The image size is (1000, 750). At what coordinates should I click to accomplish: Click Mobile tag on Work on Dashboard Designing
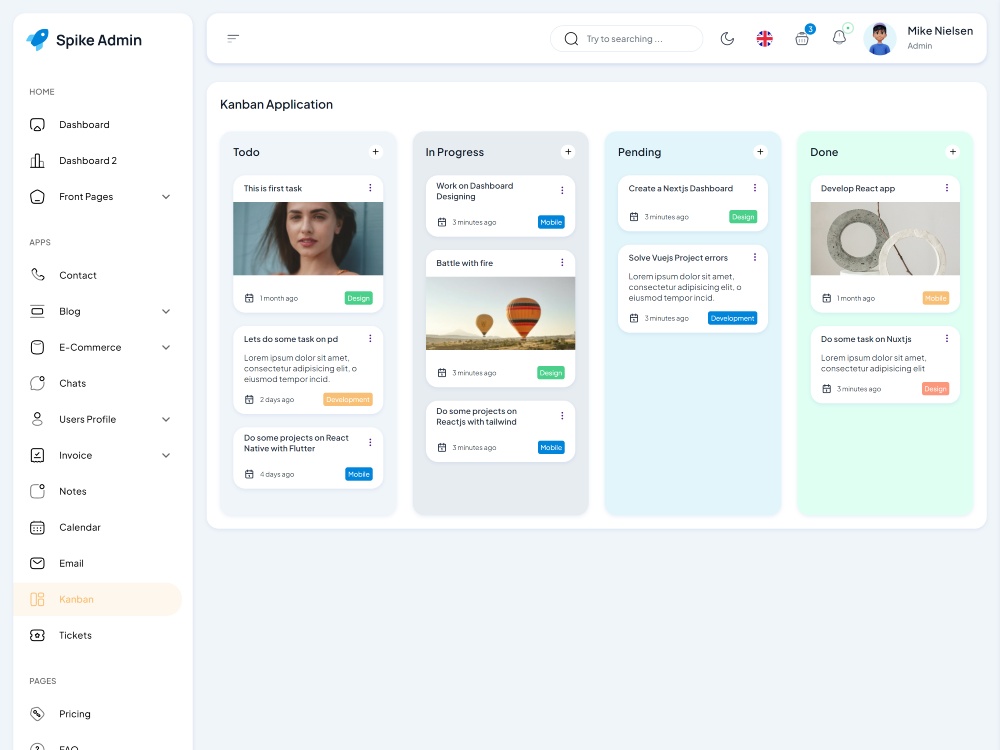(551, 222)
